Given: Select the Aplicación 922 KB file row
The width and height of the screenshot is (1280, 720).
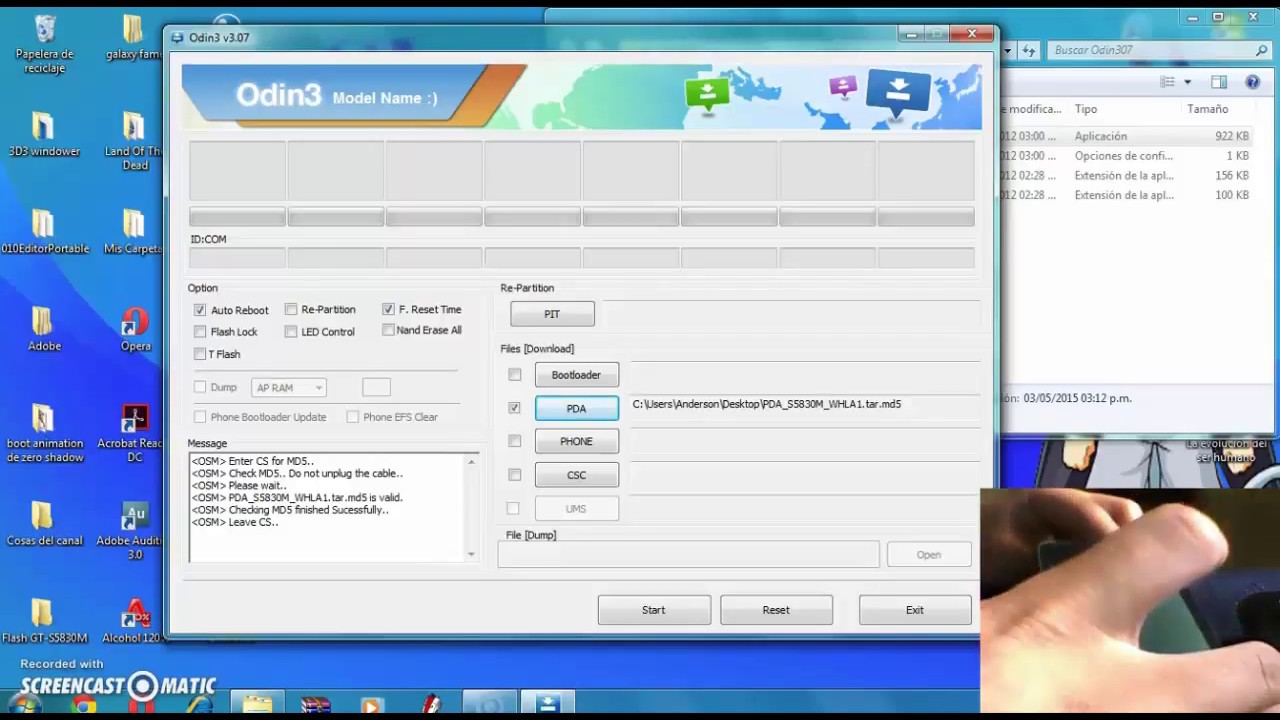Looking at the screenshot, I should tap(1126, 136).
